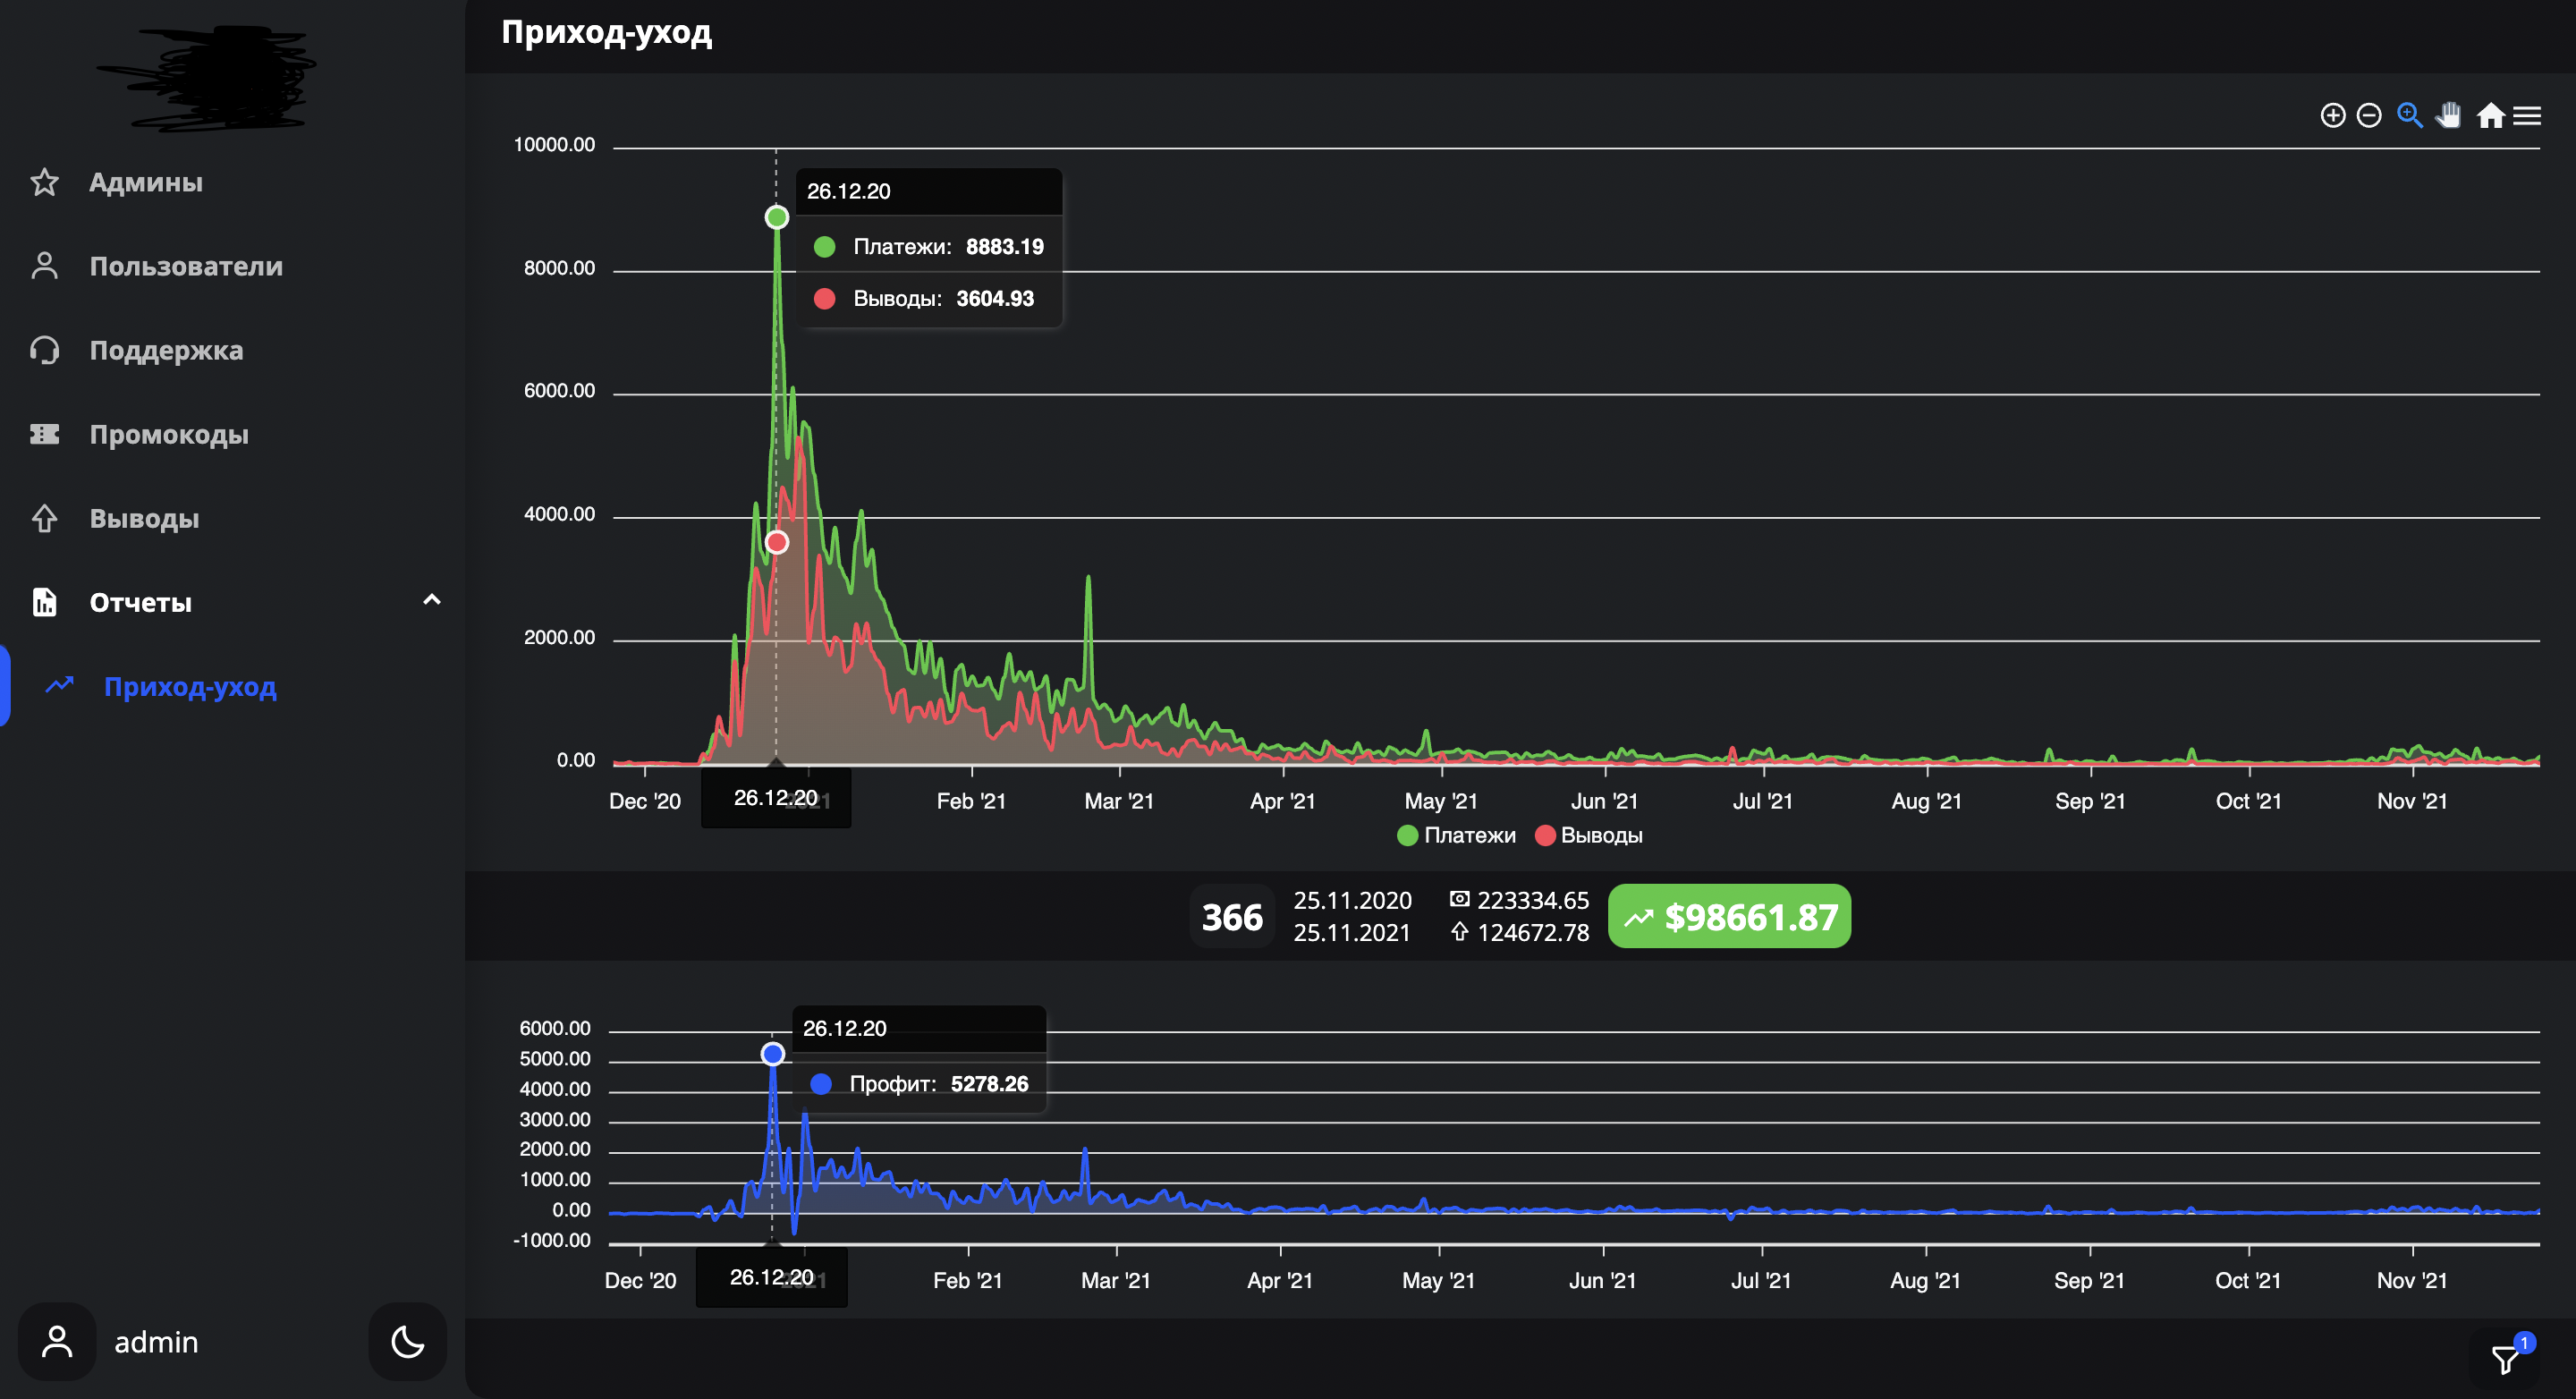Select the Приход-уход report link
Screen dimensions: 2576x1399
(190, 686)
